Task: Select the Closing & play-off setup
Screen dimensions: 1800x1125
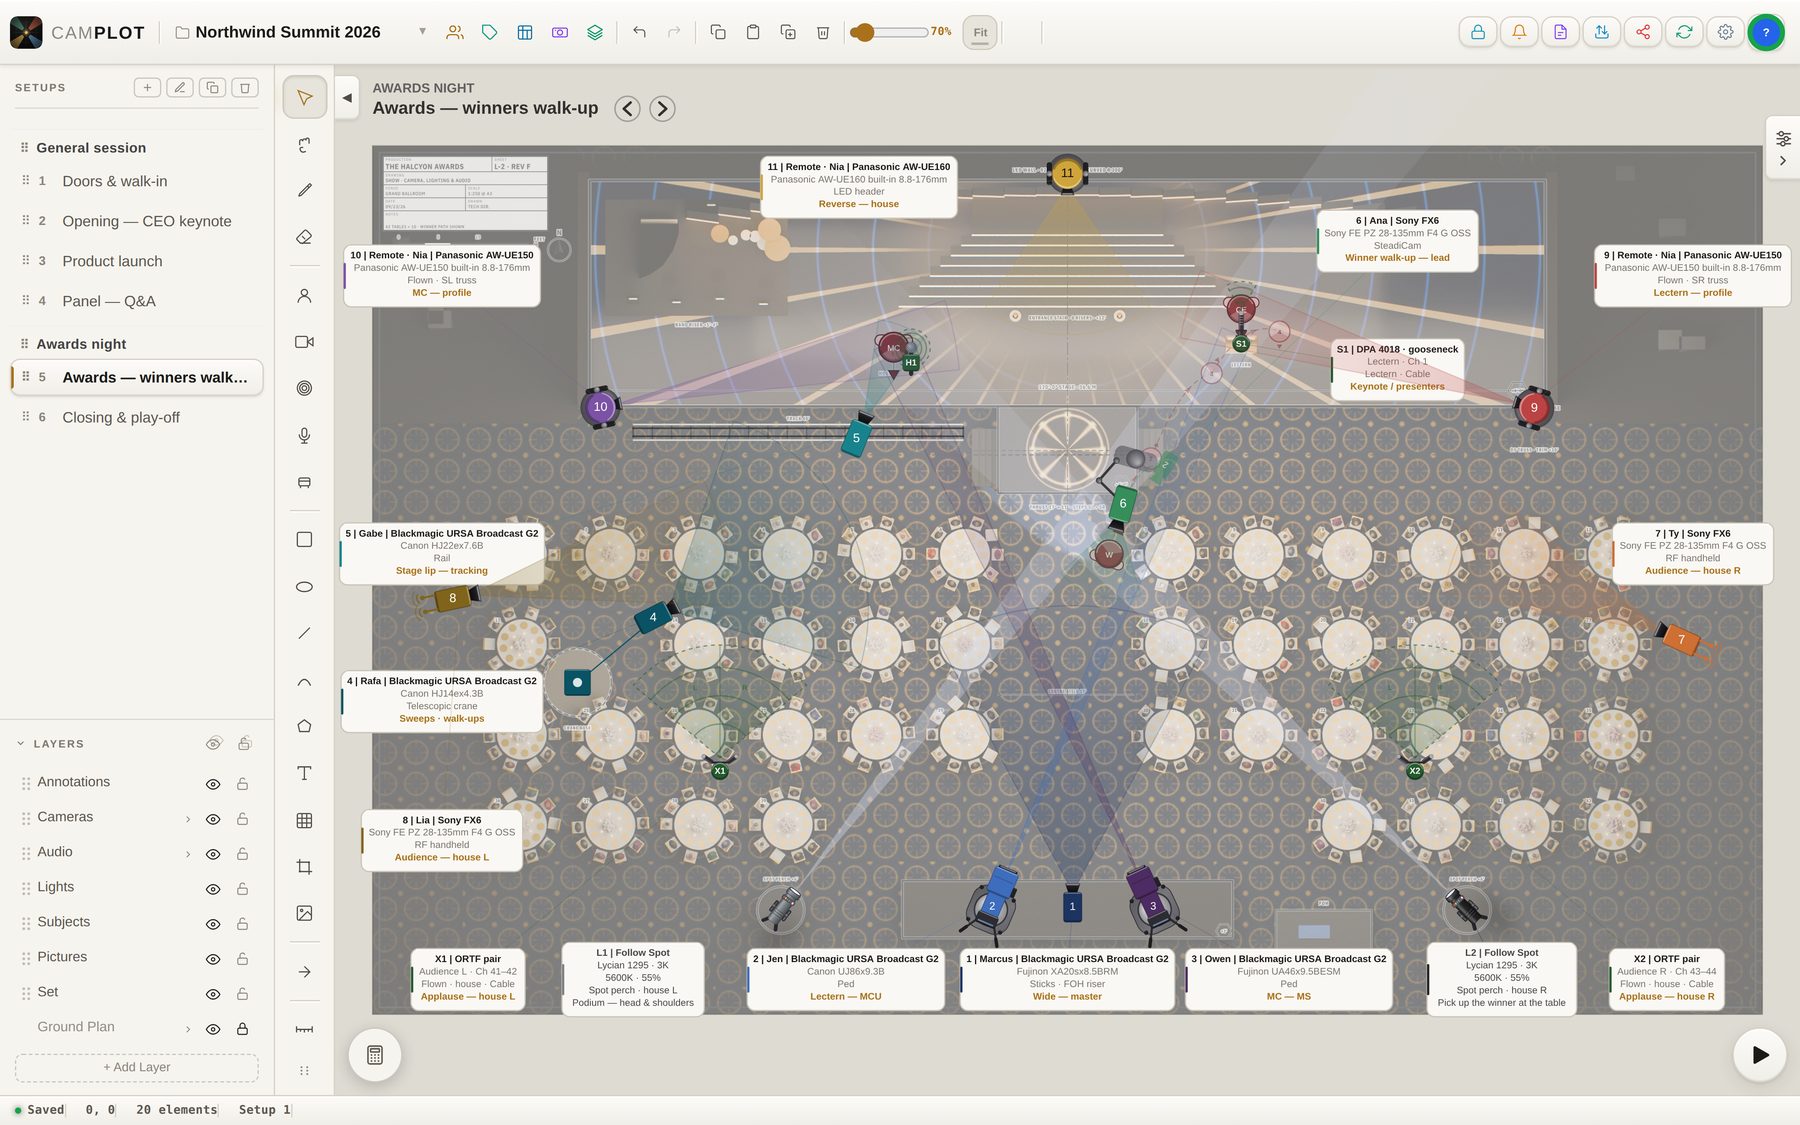Action: [136, 417]
